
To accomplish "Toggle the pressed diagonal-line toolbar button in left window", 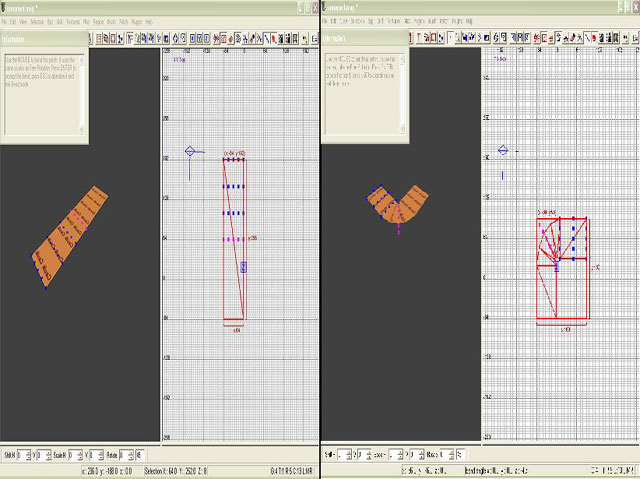I will click(x=266, y=39).
